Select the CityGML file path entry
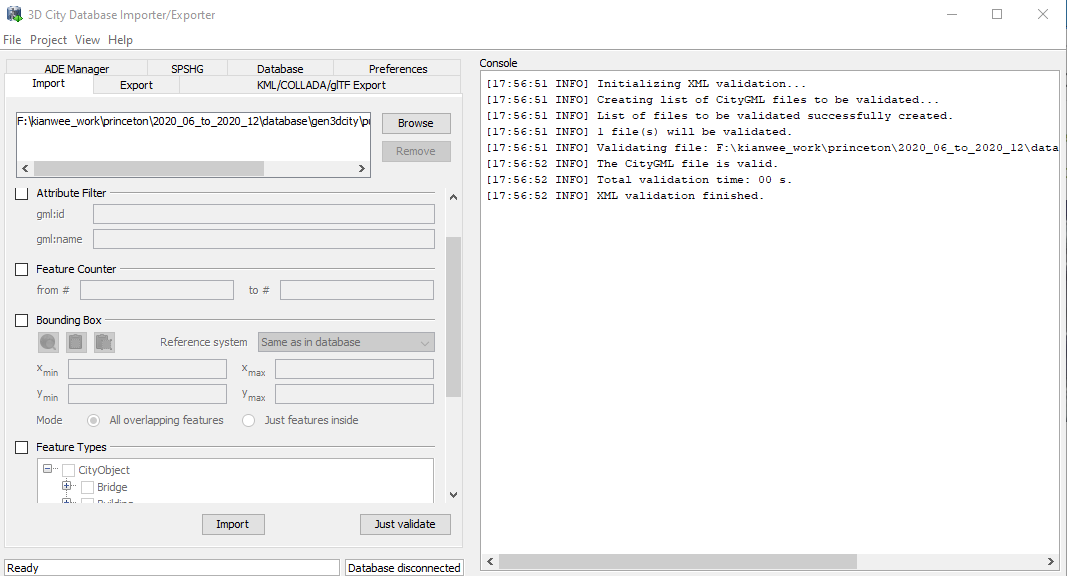The width and height of the screenshot is (1067, 576). pyautogui.click(x=194, y=122)
